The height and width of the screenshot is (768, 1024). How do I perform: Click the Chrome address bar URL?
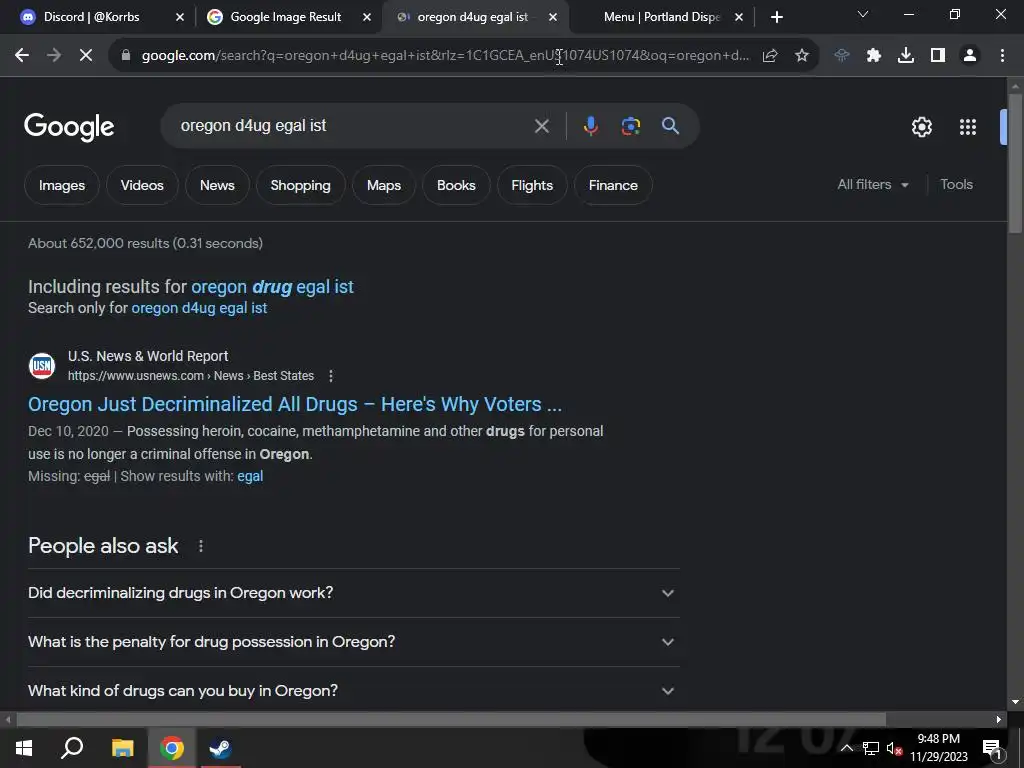pos(445,56)
